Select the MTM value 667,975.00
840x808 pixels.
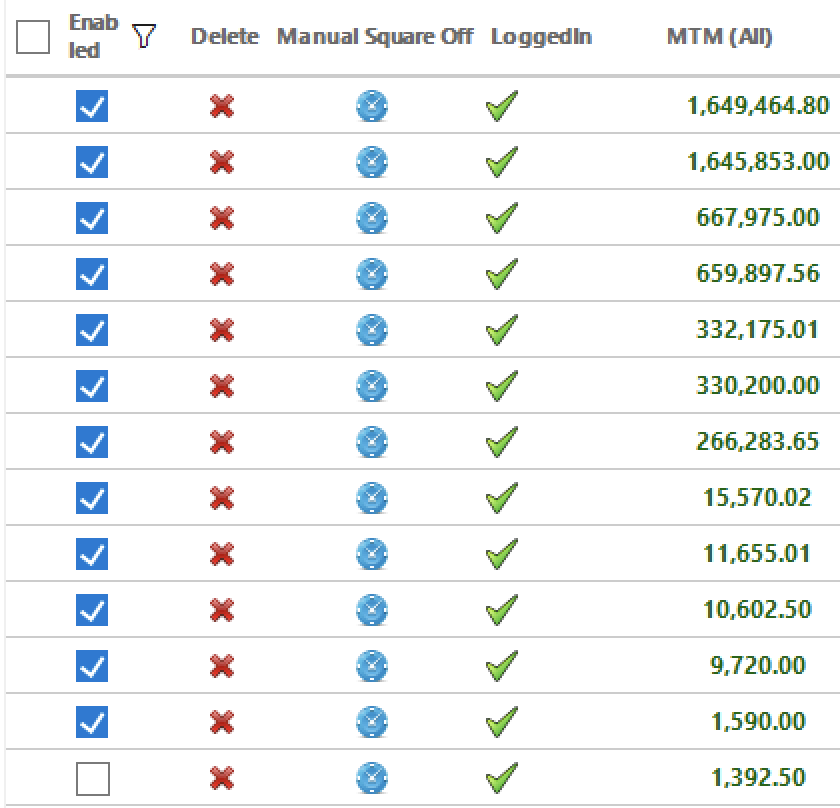[x=758, y=218]
